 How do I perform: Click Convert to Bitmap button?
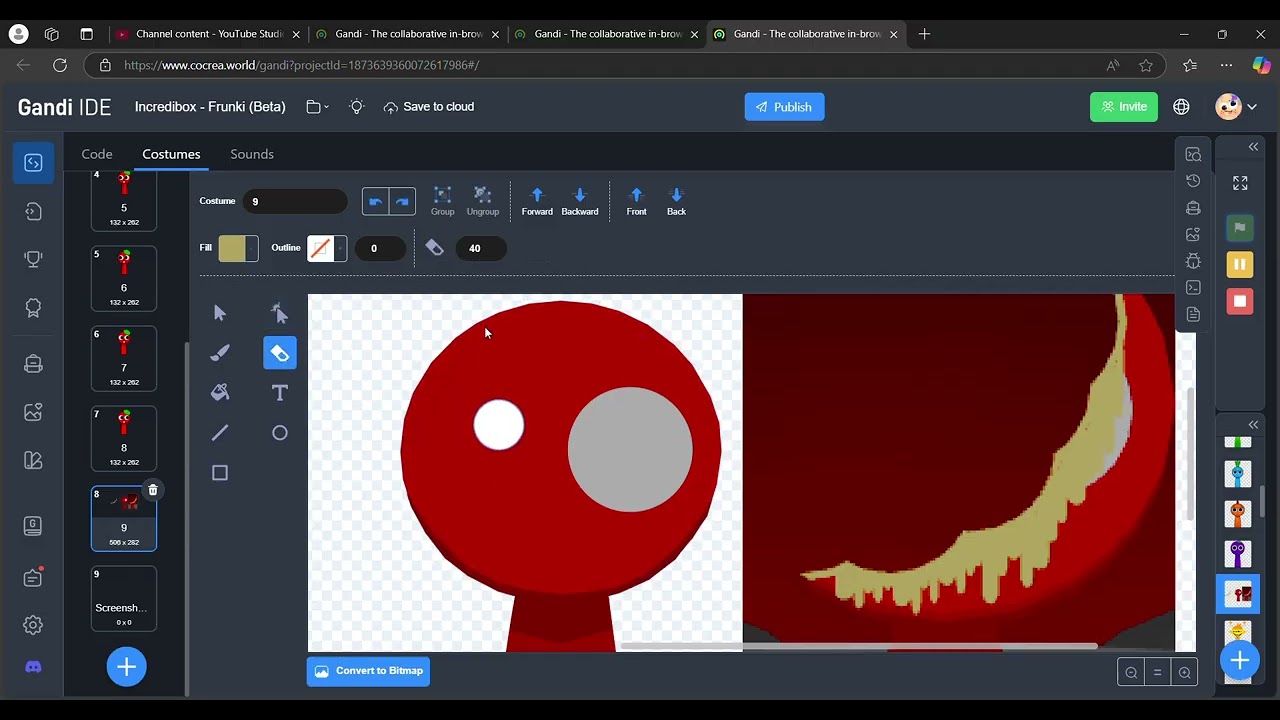[369, 671]
